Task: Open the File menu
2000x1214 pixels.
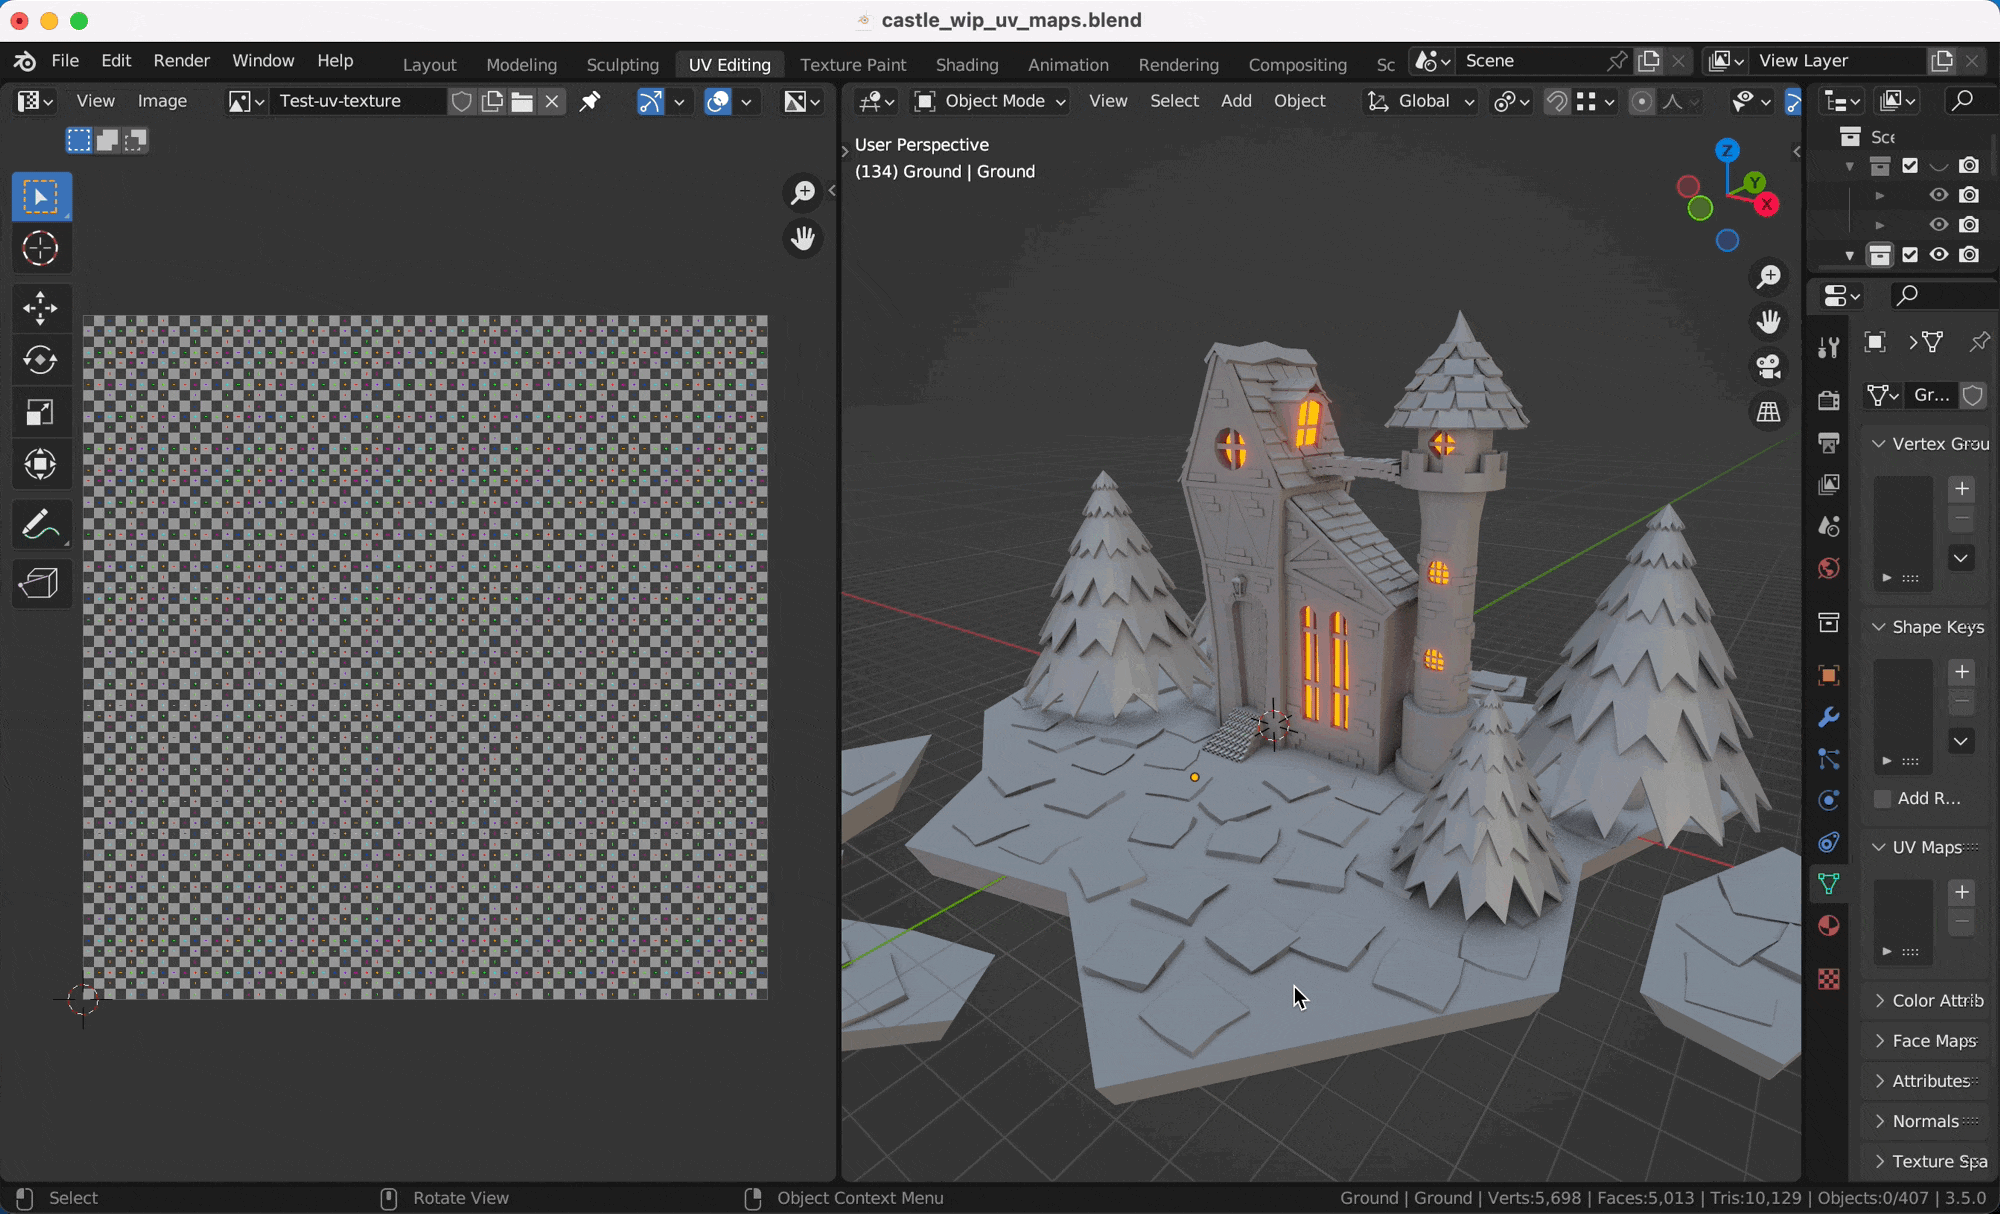Action: point(65,60)
